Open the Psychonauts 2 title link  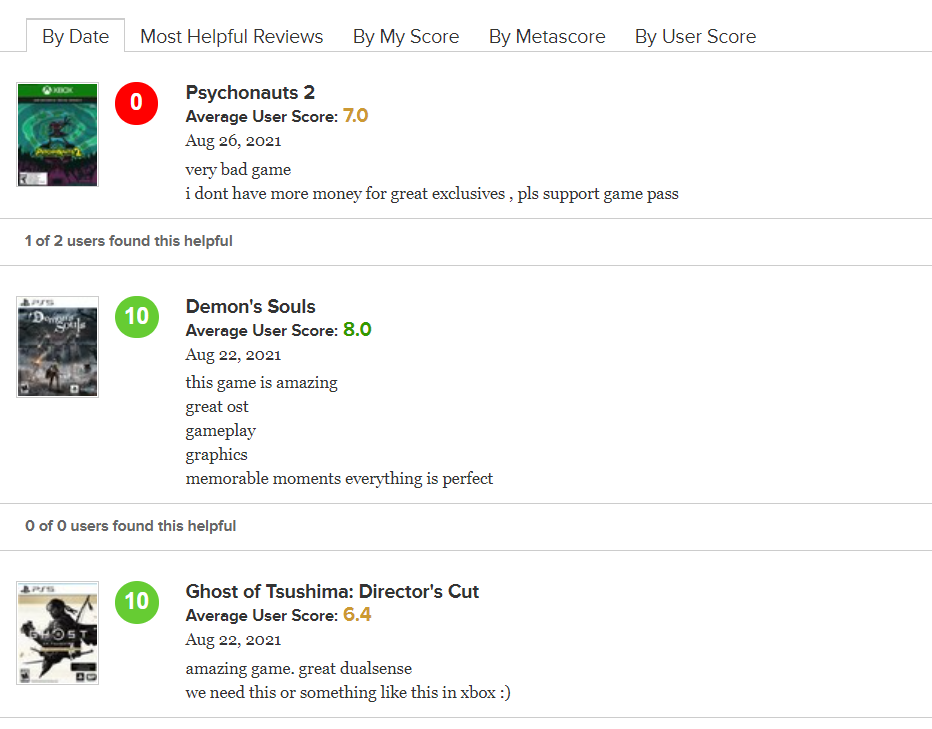[250, 93]
